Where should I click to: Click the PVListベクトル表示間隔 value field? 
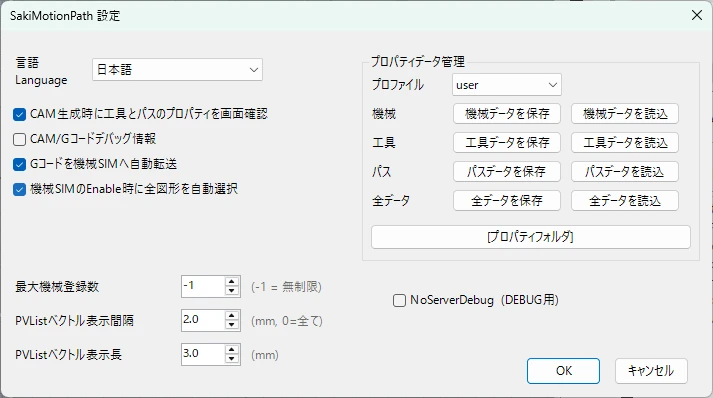coord(203,320)
